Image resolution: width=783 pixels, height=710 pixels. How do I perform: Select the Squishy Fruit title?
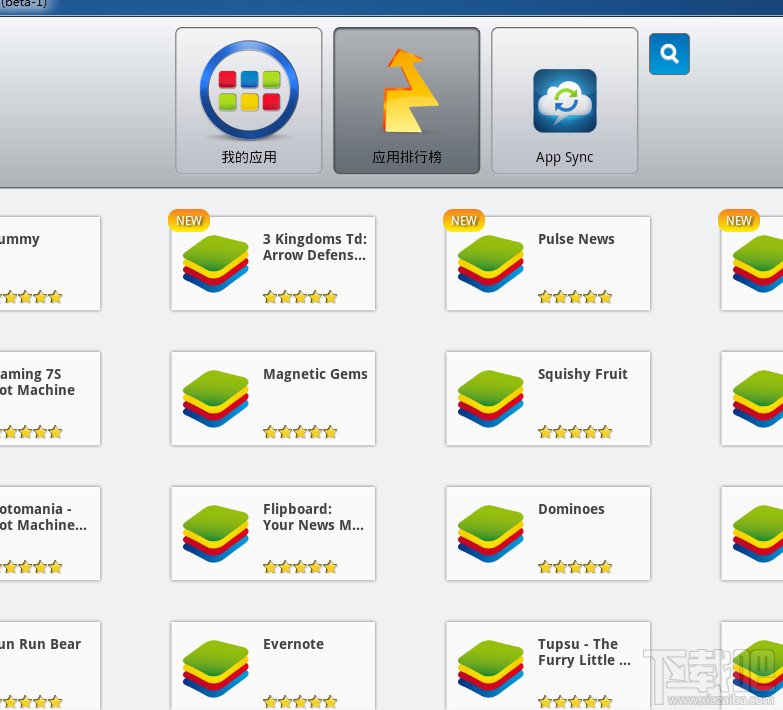pos(582,374)
